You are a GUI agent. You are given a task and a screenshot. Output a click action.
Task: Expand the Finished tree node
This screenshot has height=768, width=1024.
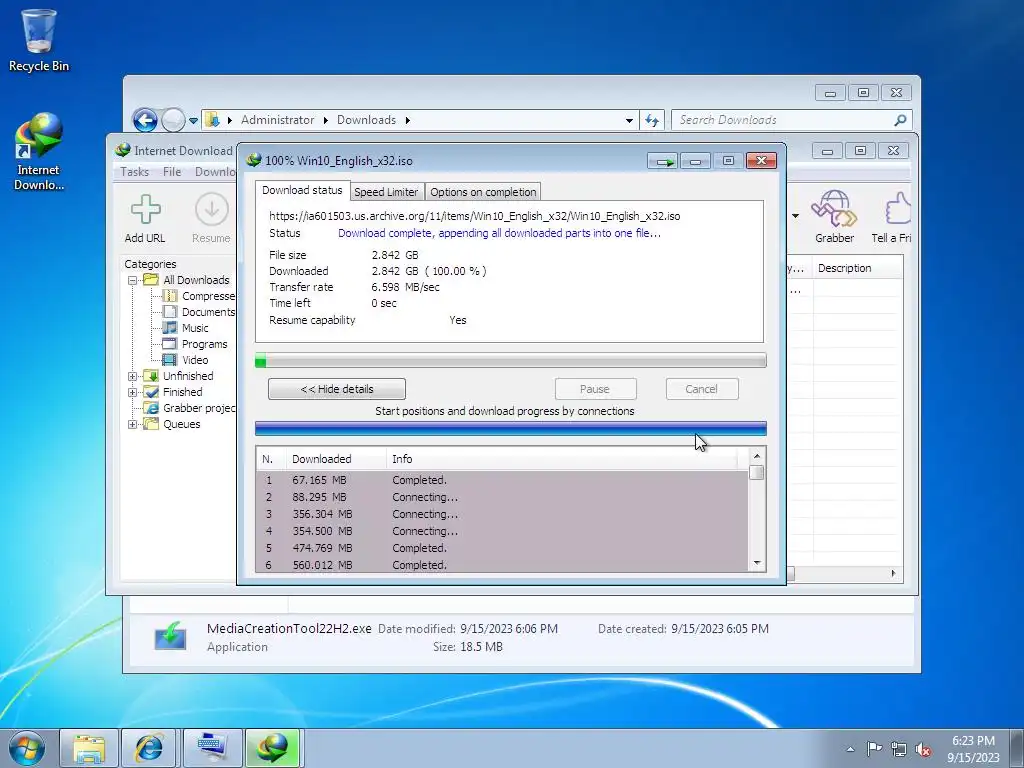click(133, 392)
